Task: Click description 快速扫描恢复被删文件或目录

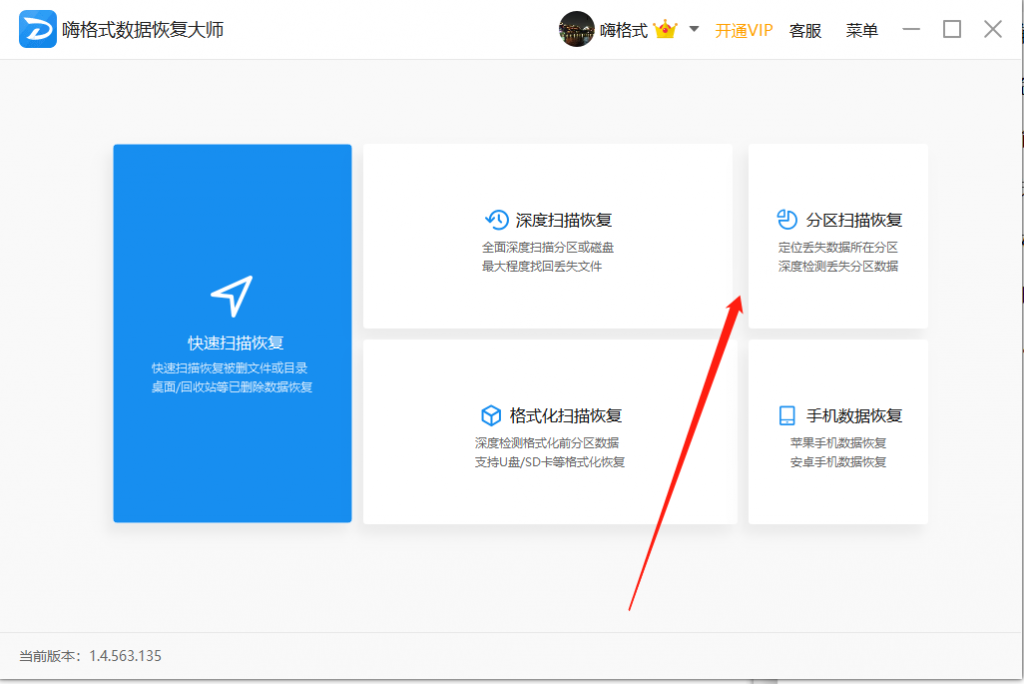Action: [x=229, y=368]
